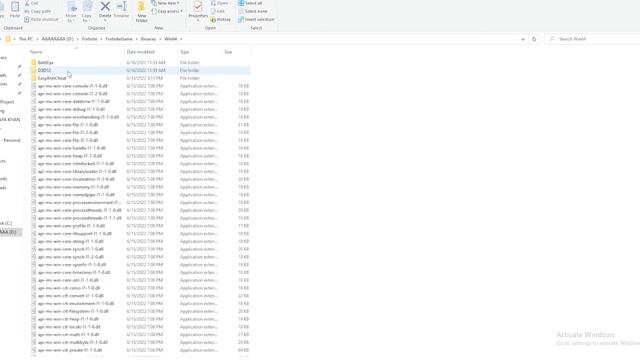The image size is (640, 360).
Task: Select the D3D12 folder row
Action: 140,70
